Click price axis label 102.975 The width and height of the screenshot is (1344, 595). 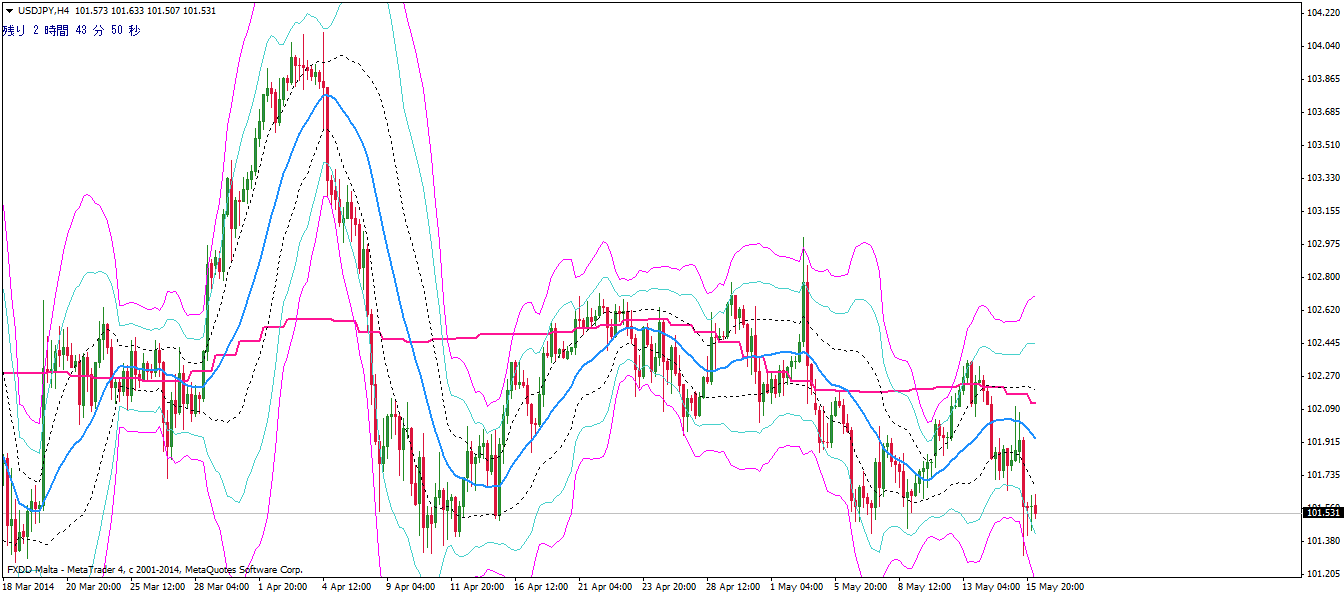click(1322, 244)
